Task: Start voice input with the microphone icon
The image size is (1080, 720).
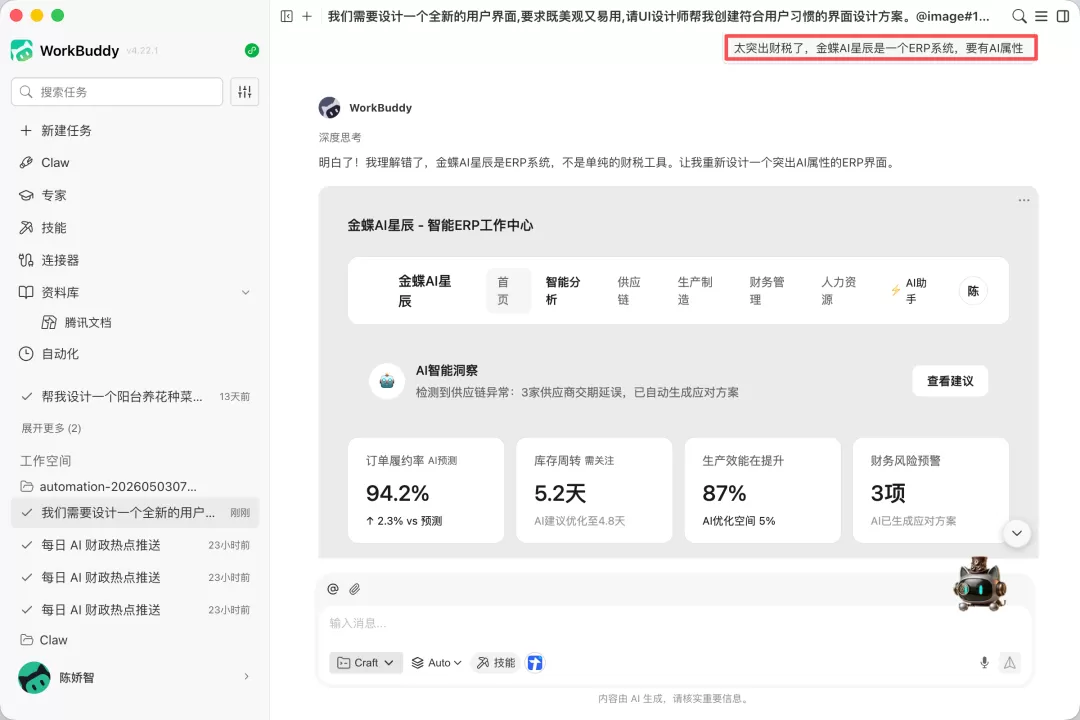Action: click(x=984, y=663)
